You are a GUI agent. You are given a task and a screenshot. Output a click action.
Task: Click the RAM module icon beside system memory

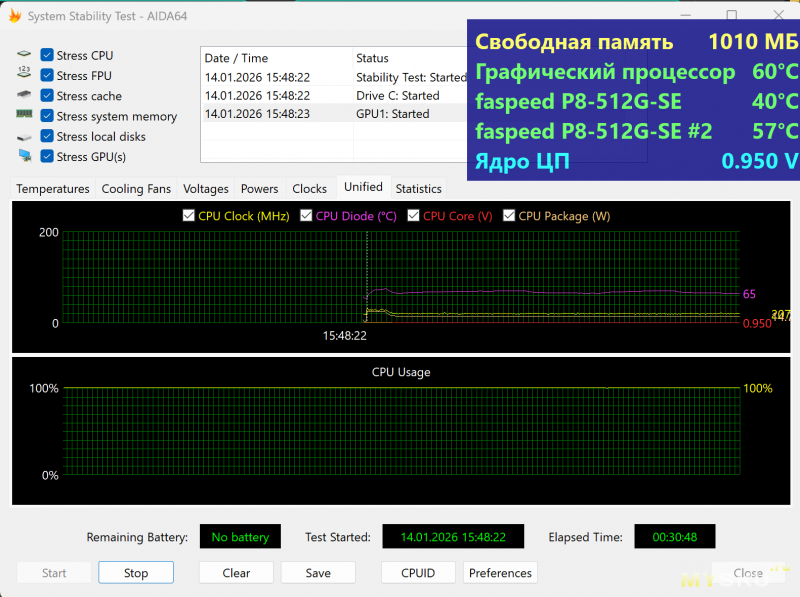click(24, 116)
